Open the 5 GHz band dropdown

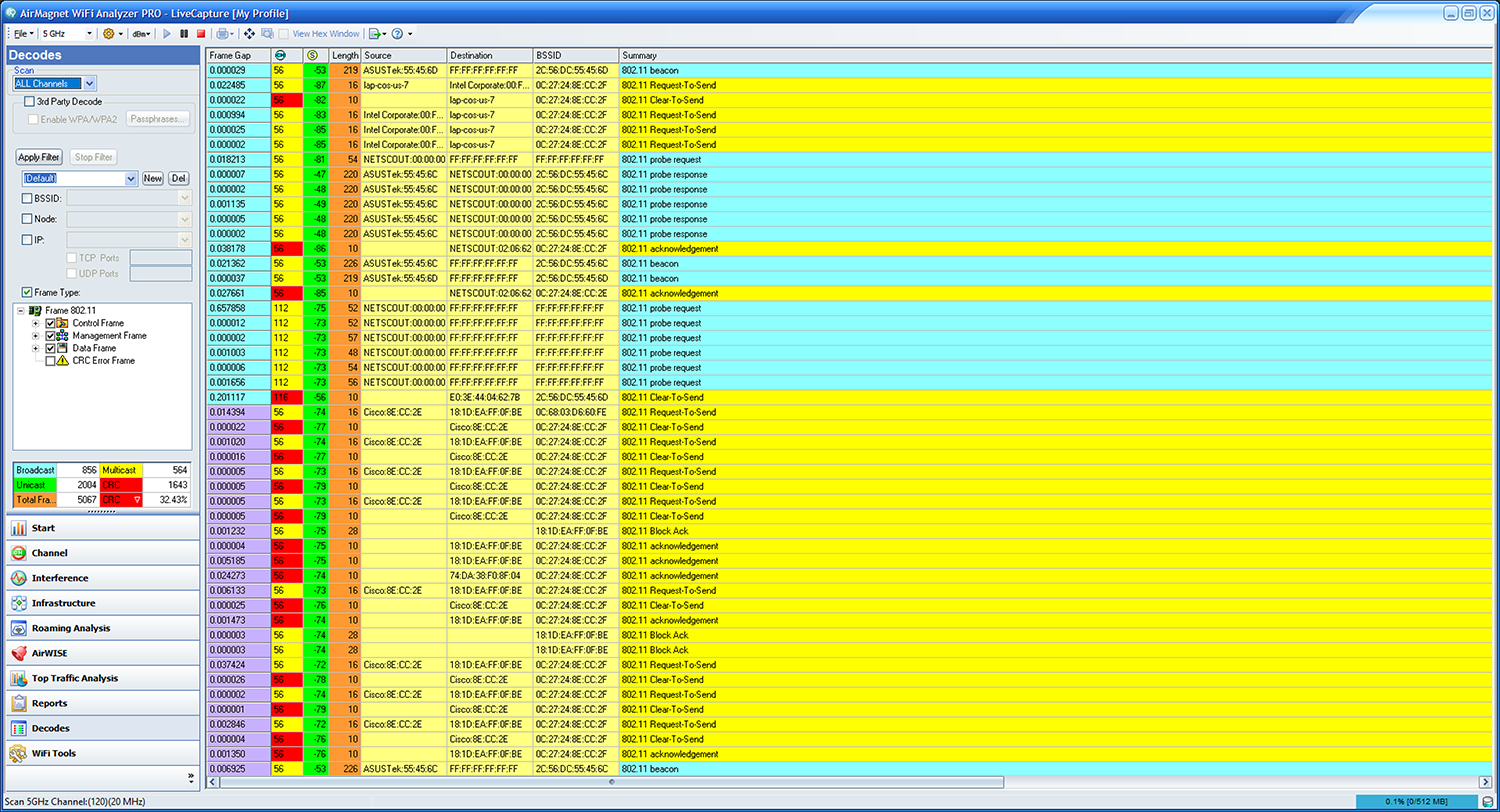point(90,34)
